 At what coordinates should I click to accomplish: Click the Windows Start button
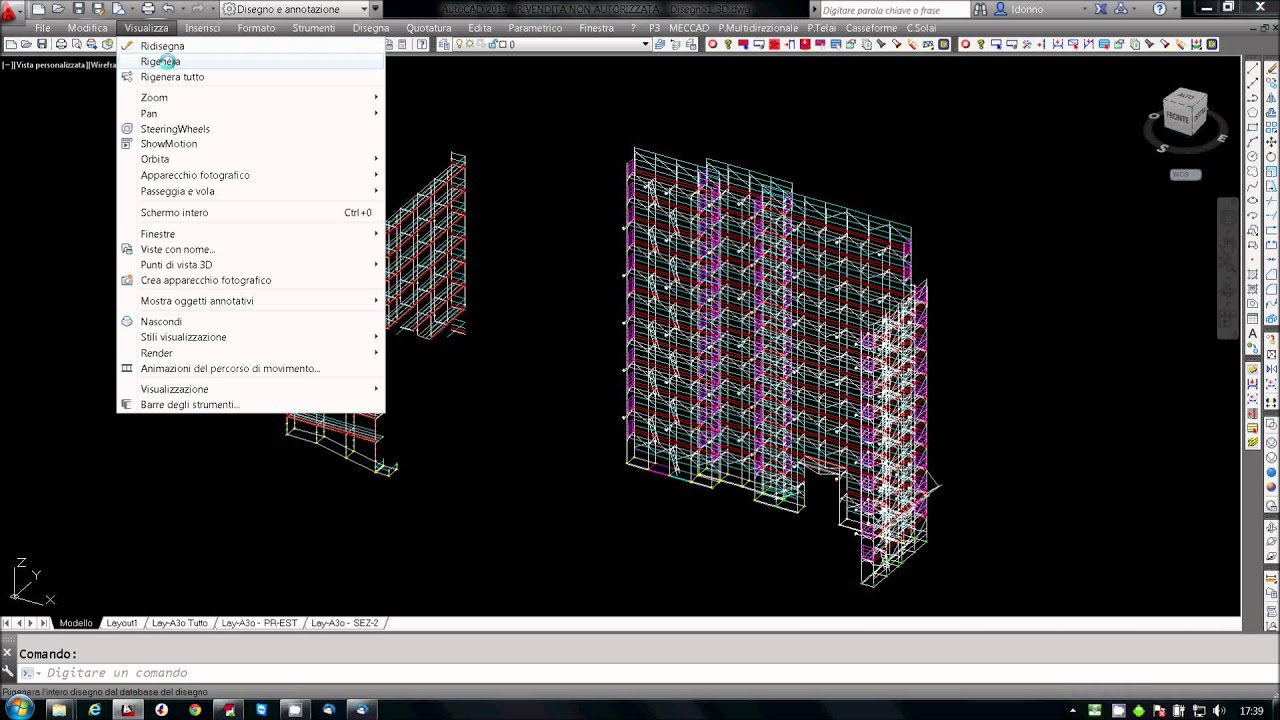[19, 709]
